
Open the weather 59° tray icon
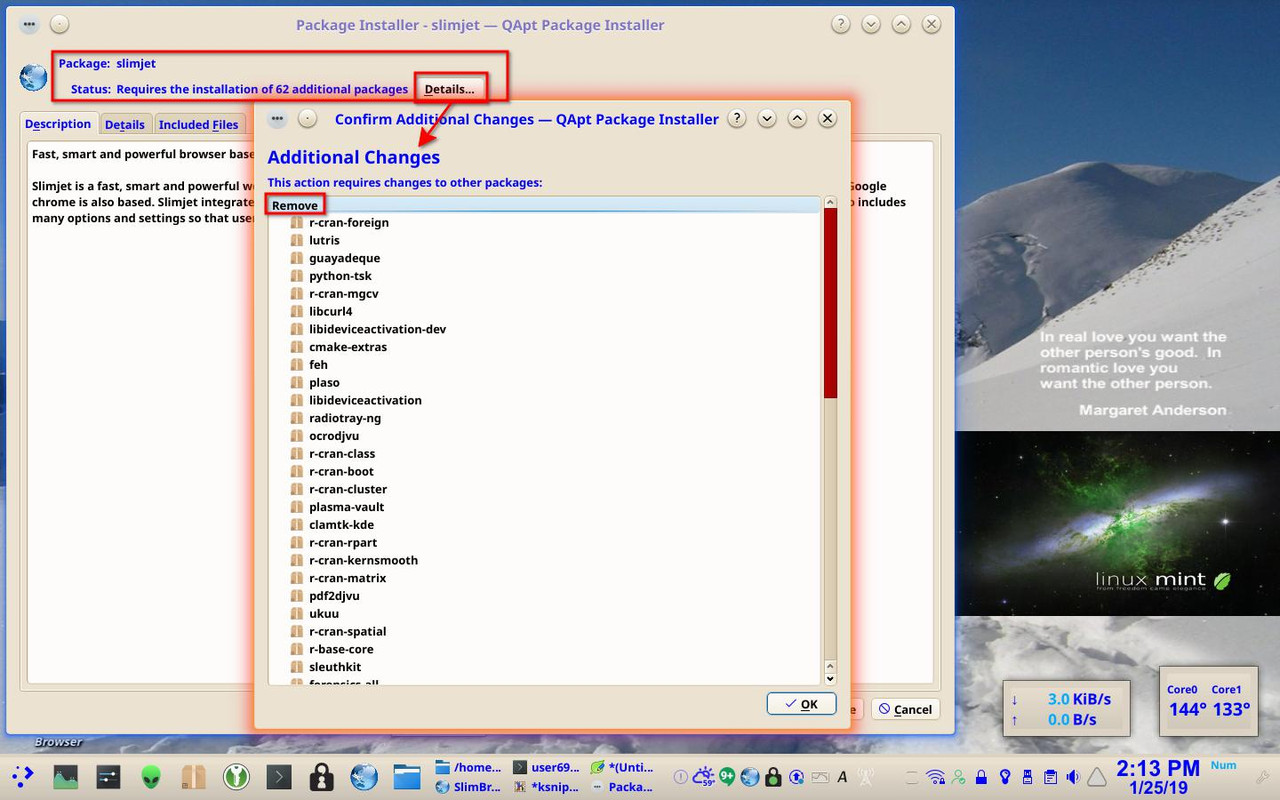coord(704,777)
